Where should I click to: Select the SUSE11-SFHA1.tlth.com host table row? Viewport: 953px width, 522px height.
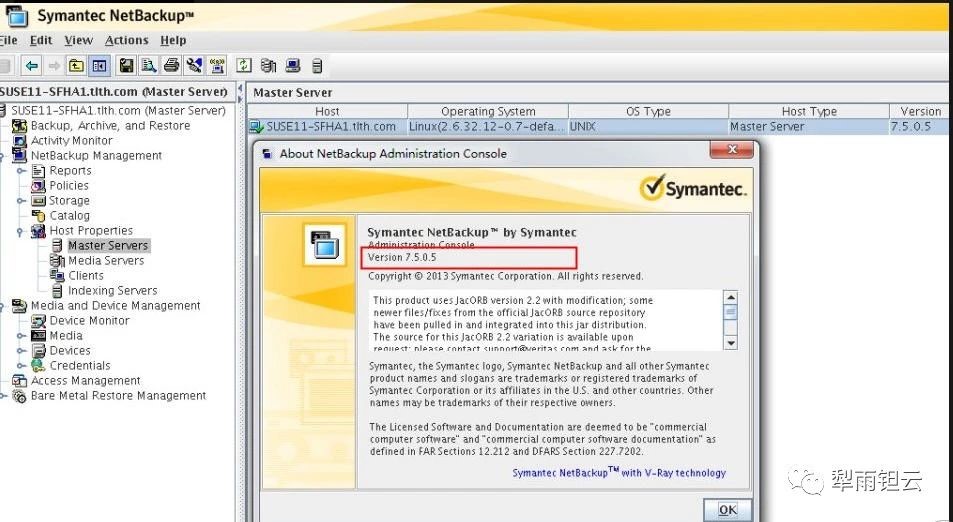tap(599, 126)
